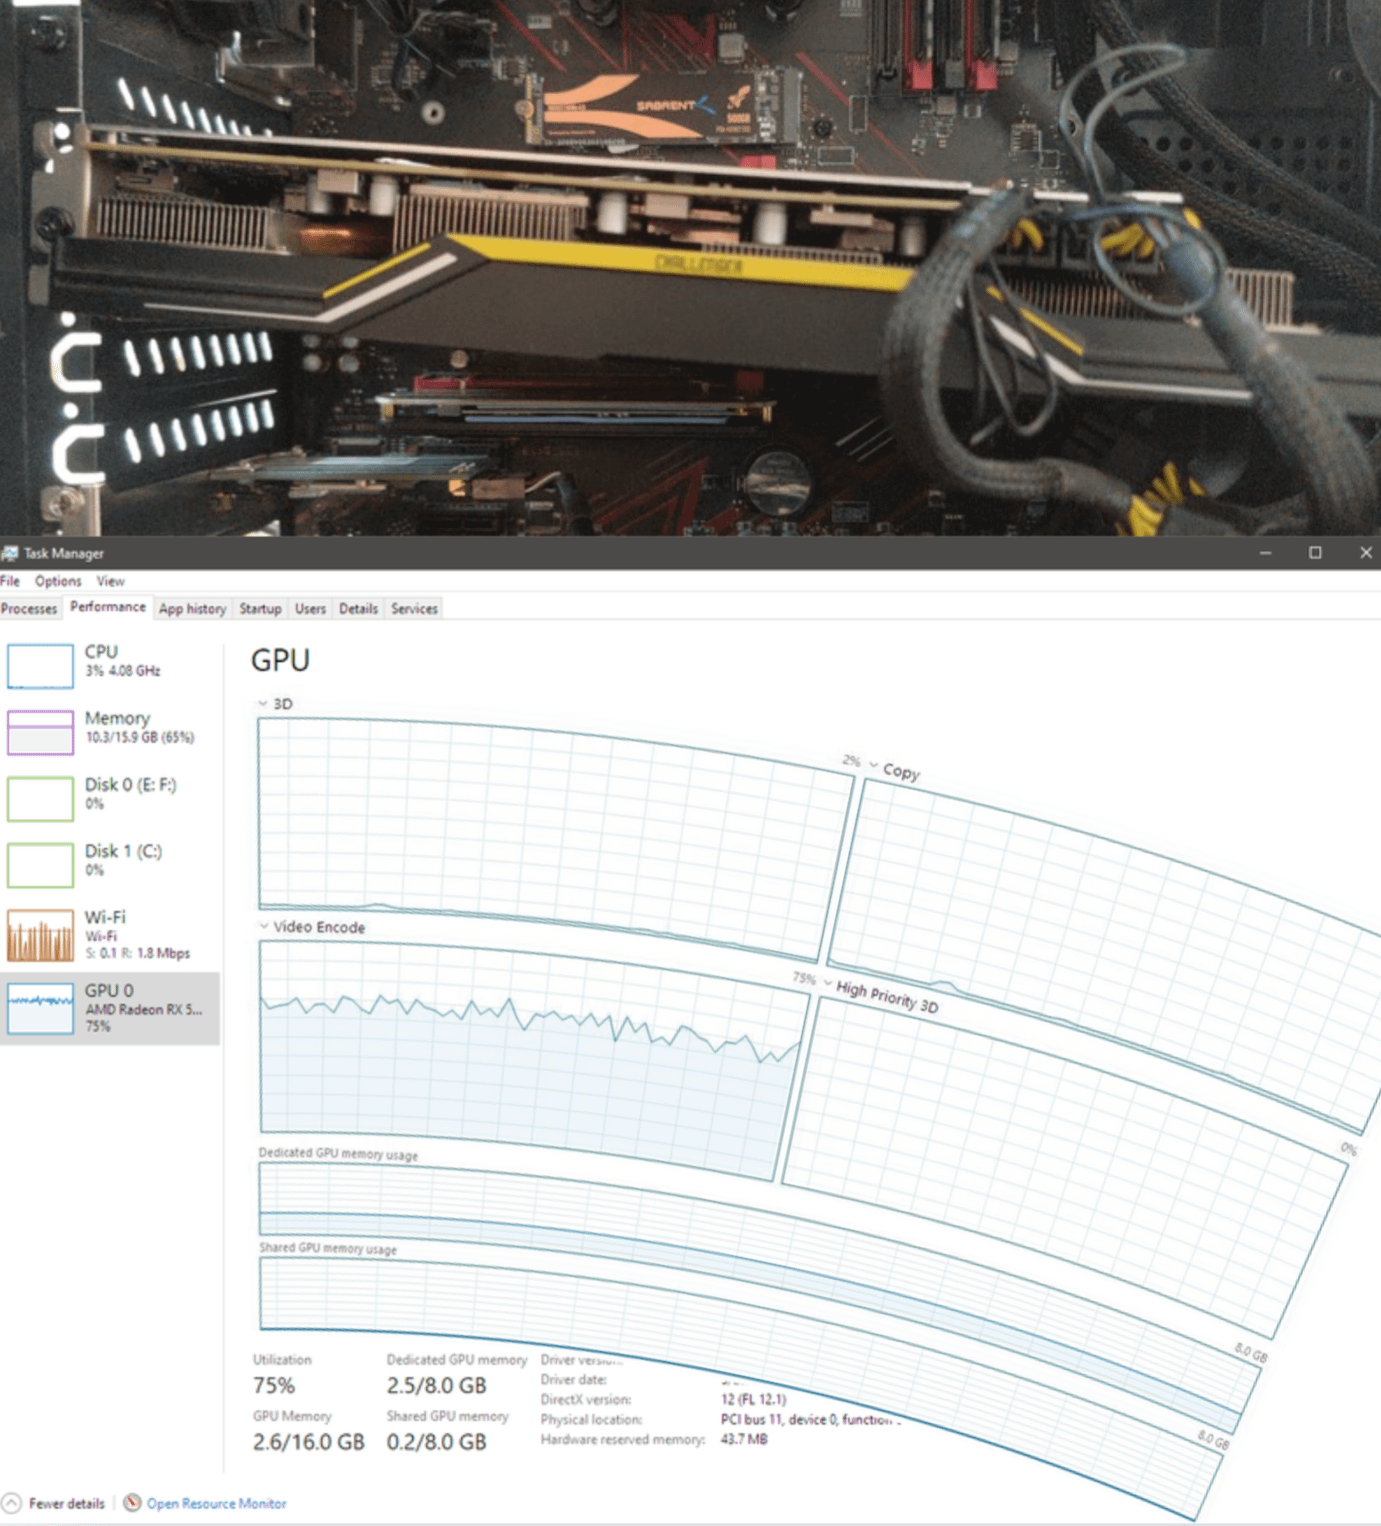Open the Options menu
This screenshot has width=1381, height=1526.
58,581
